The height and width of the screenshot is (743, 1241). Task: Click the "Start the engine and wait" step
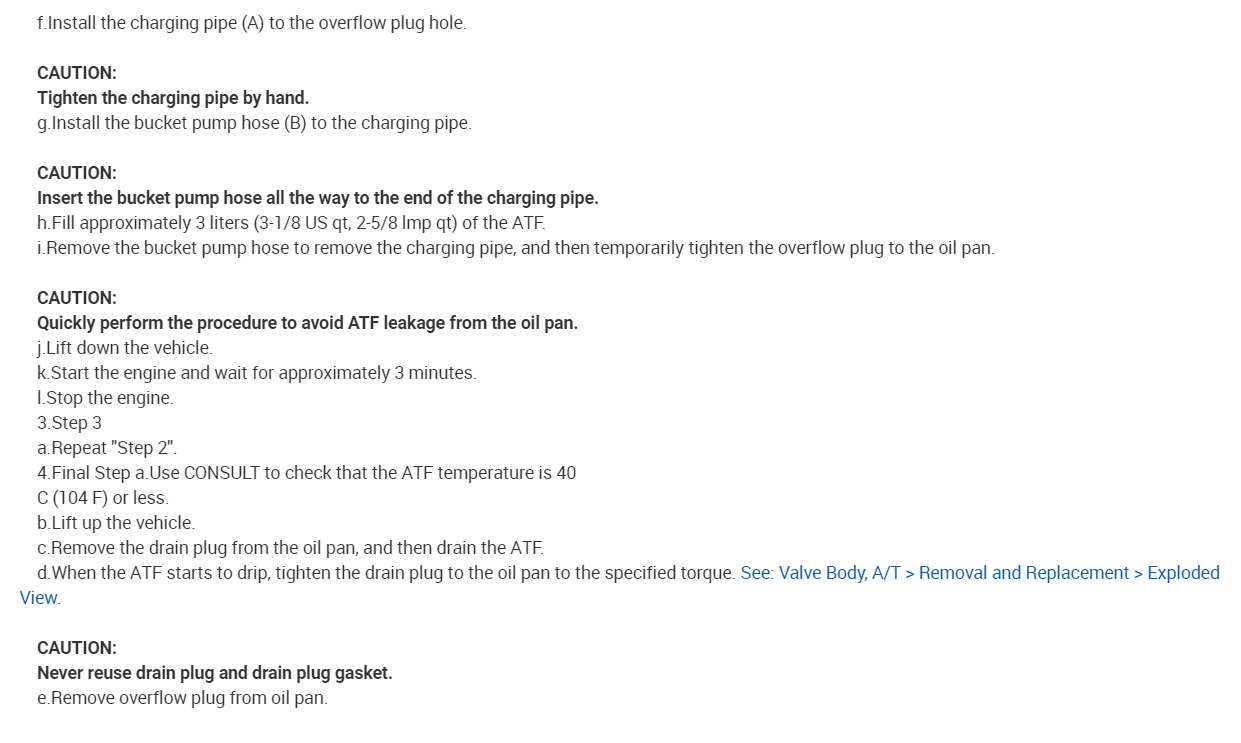point(257,373)
